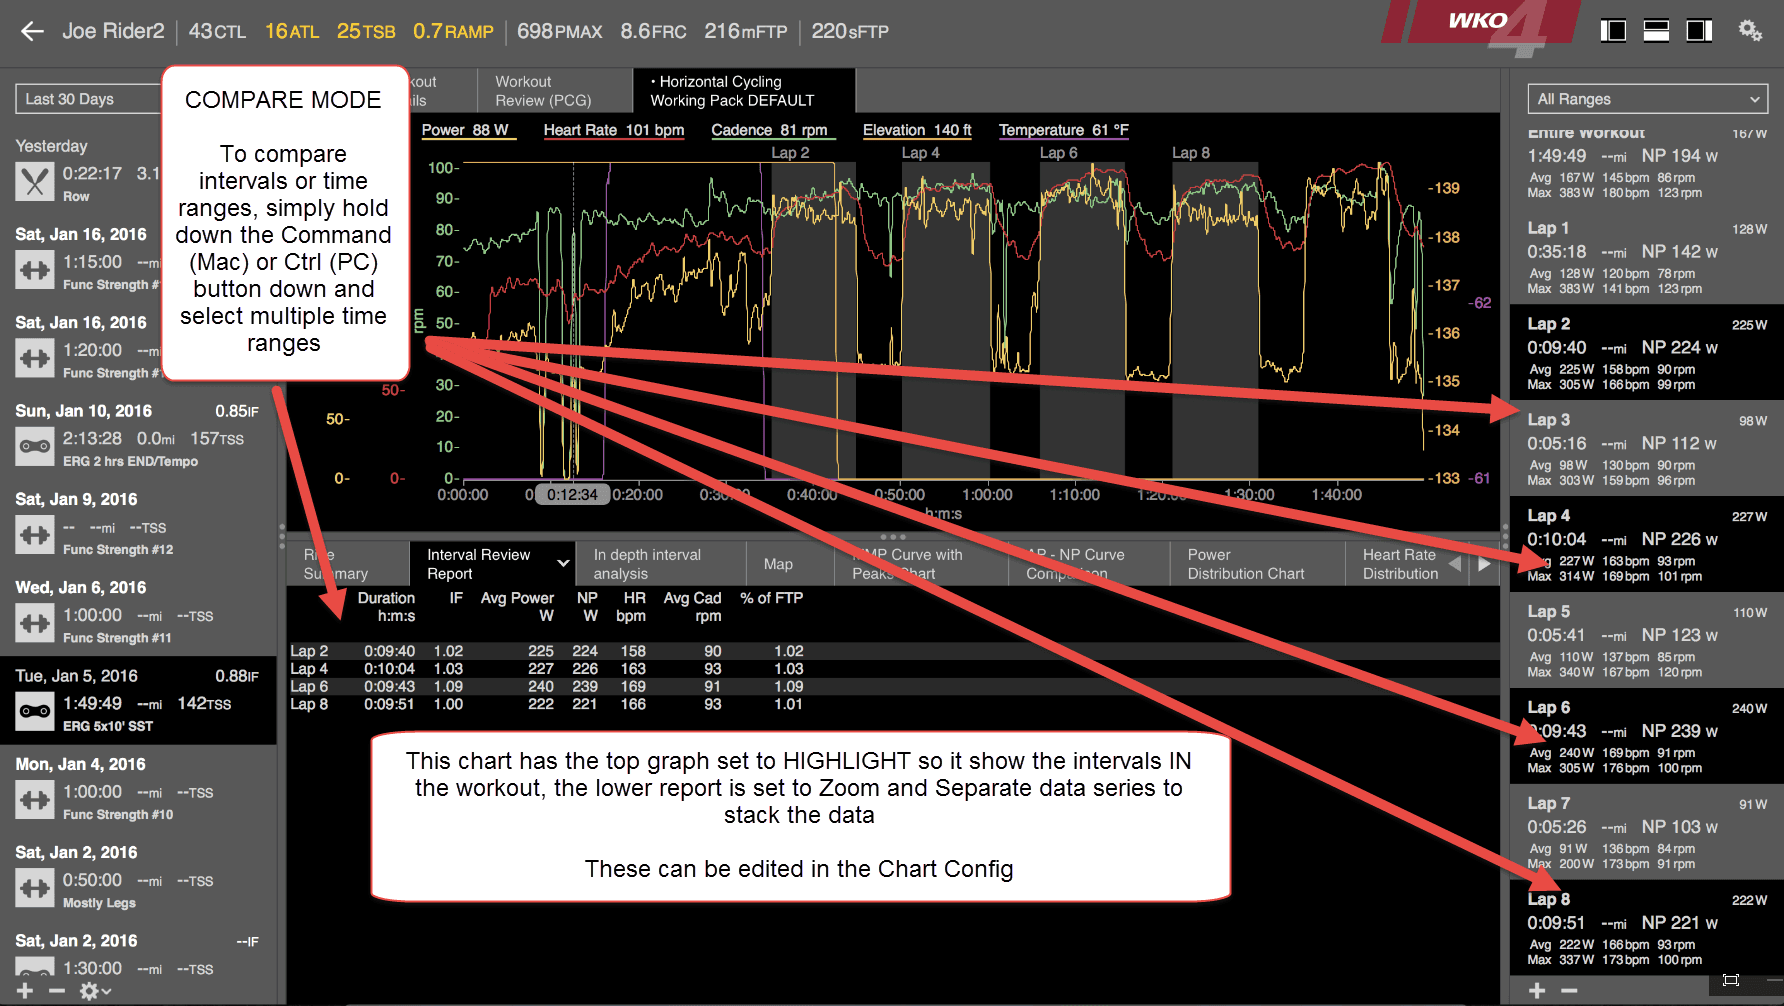Select Entire Workout range 1:49:49
The height and width of the screenshot is (1006, 1784).
(x=1646, y=163)
